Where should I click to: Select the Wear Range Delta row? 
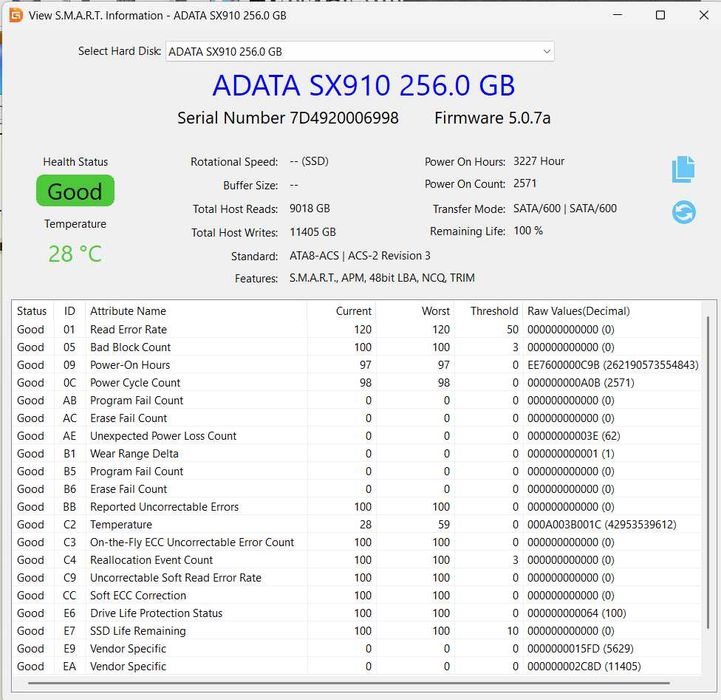[357, 453]
